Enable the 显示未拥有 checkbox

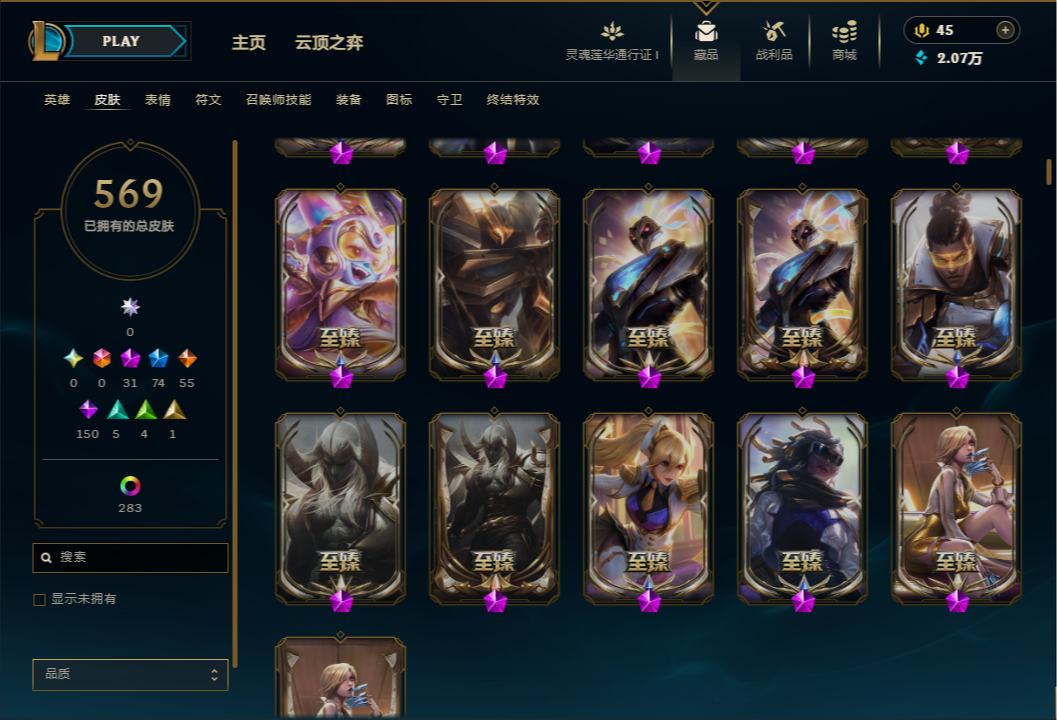[x=40, y=599]
